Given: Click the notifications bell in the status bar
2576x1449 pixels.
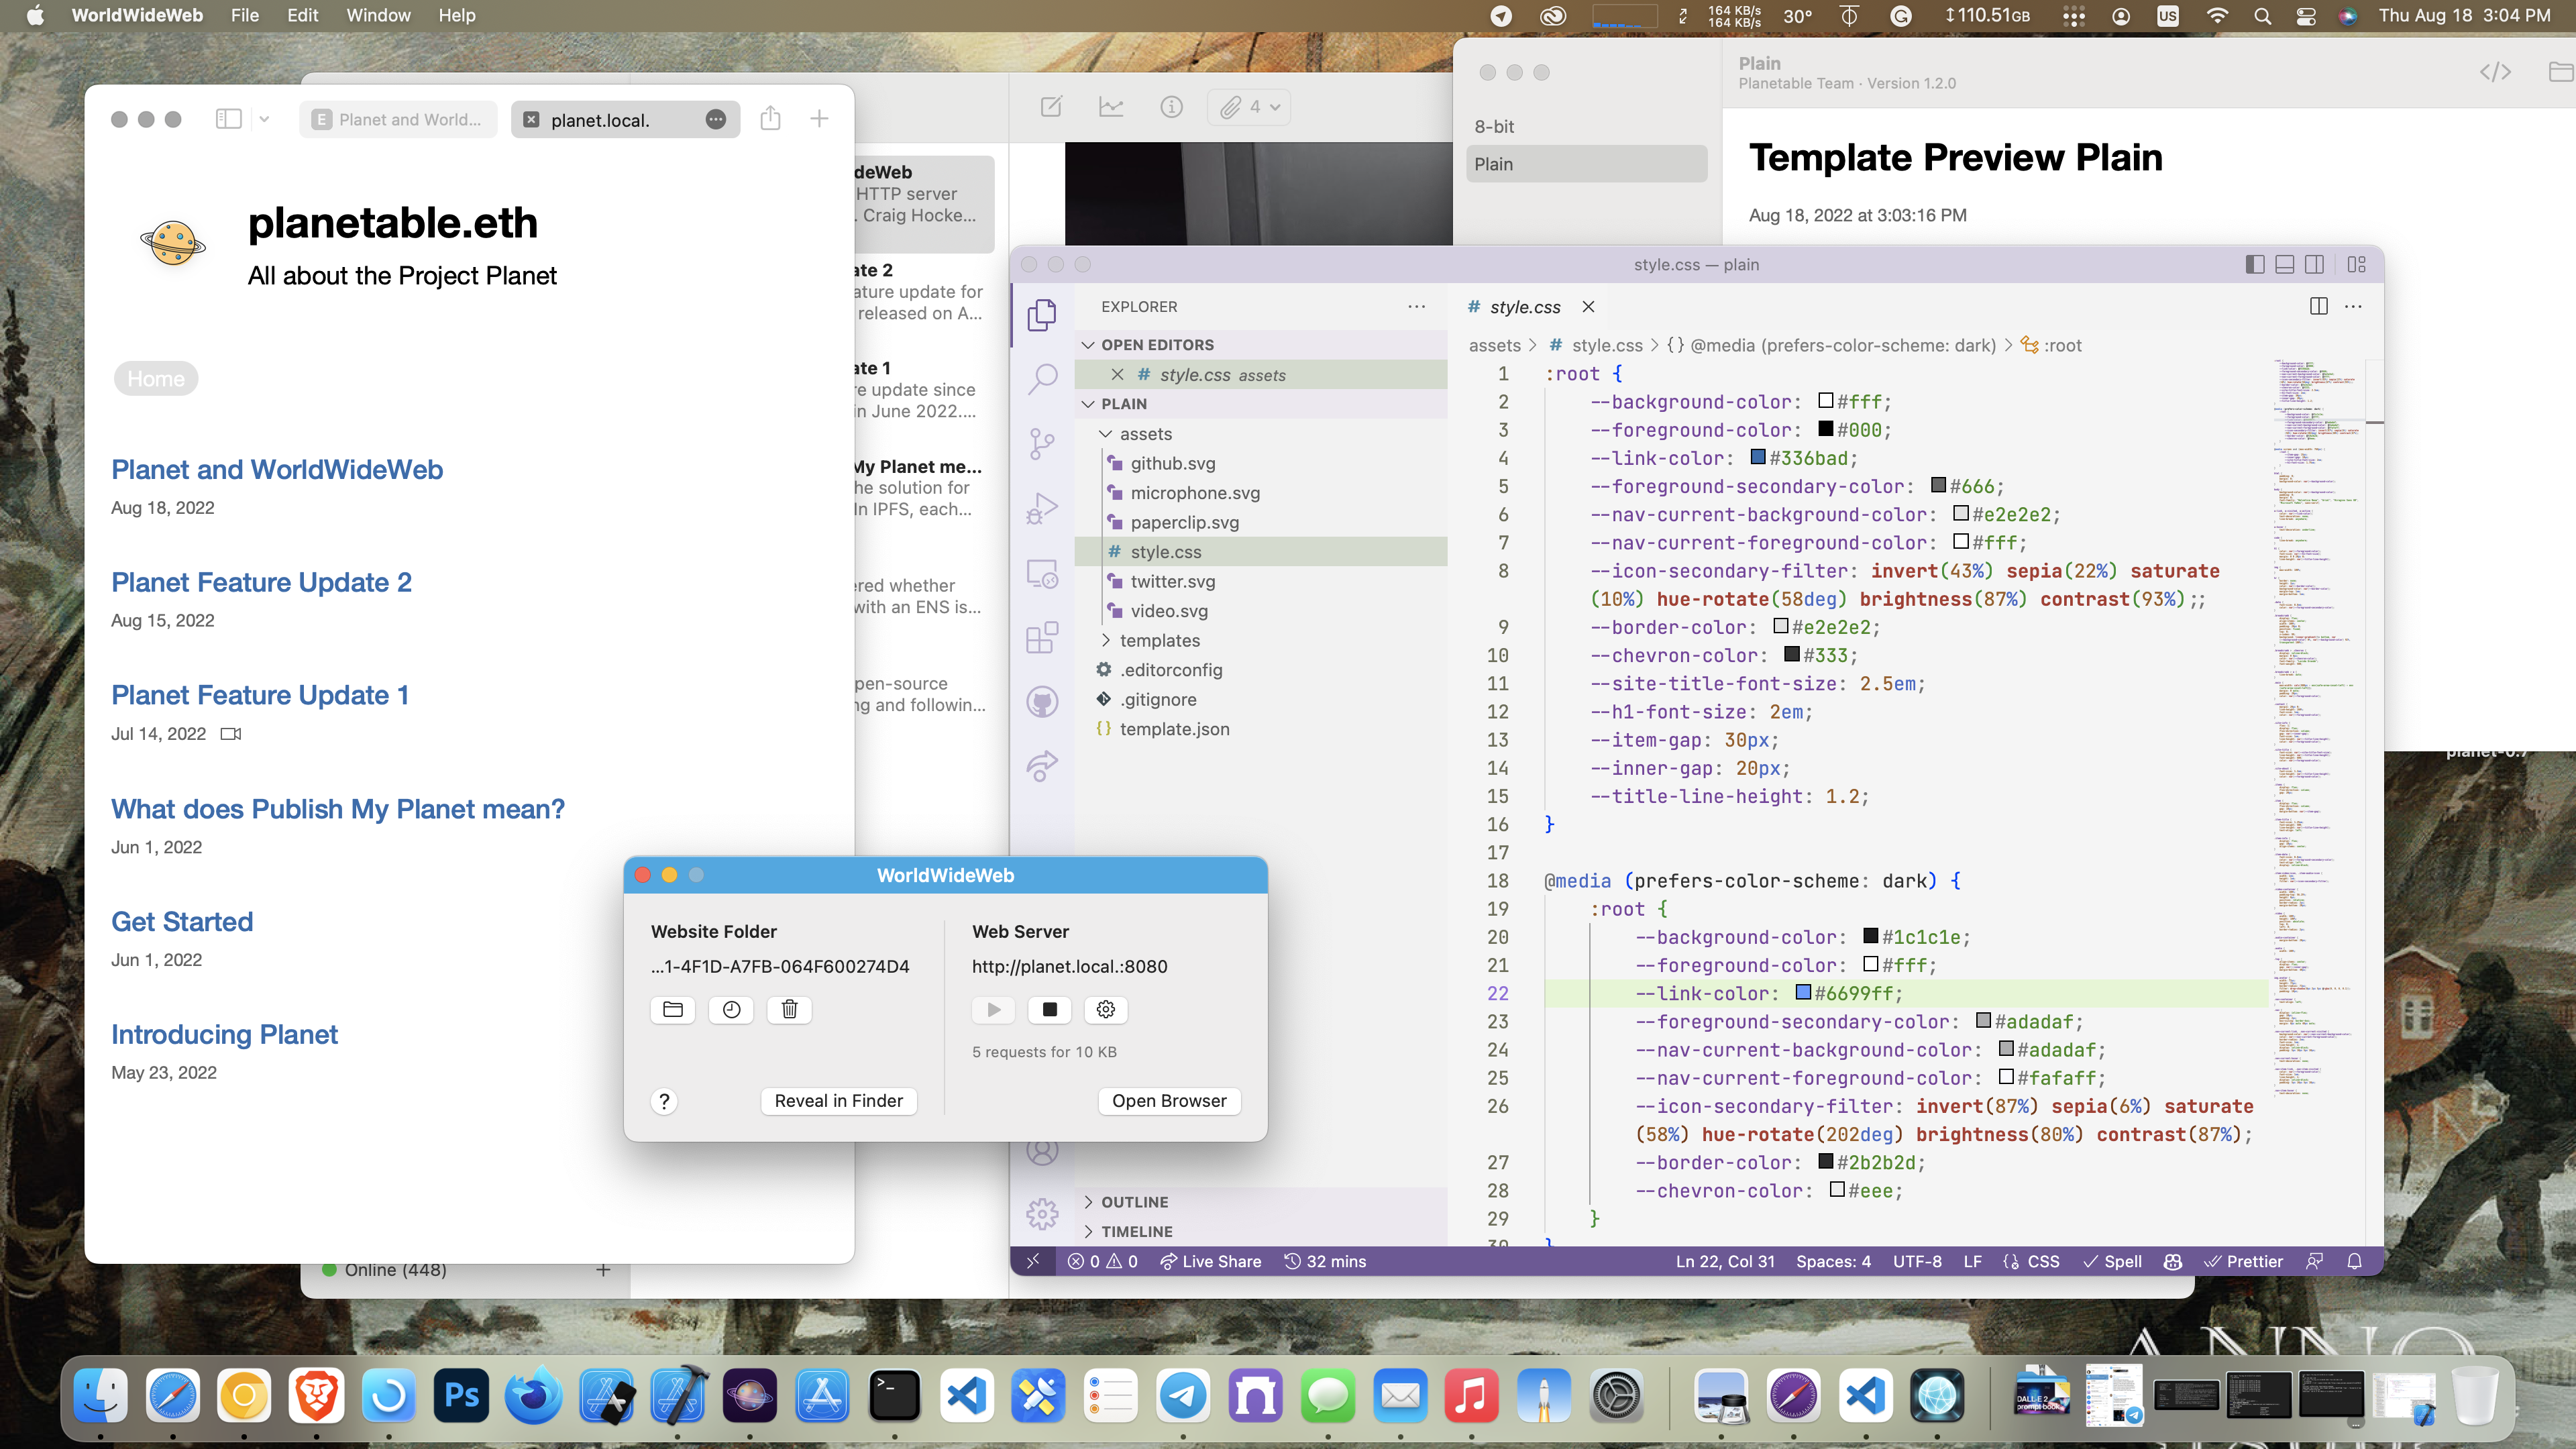Looking at the screenshot, I should click(x=2356, y=1261).
